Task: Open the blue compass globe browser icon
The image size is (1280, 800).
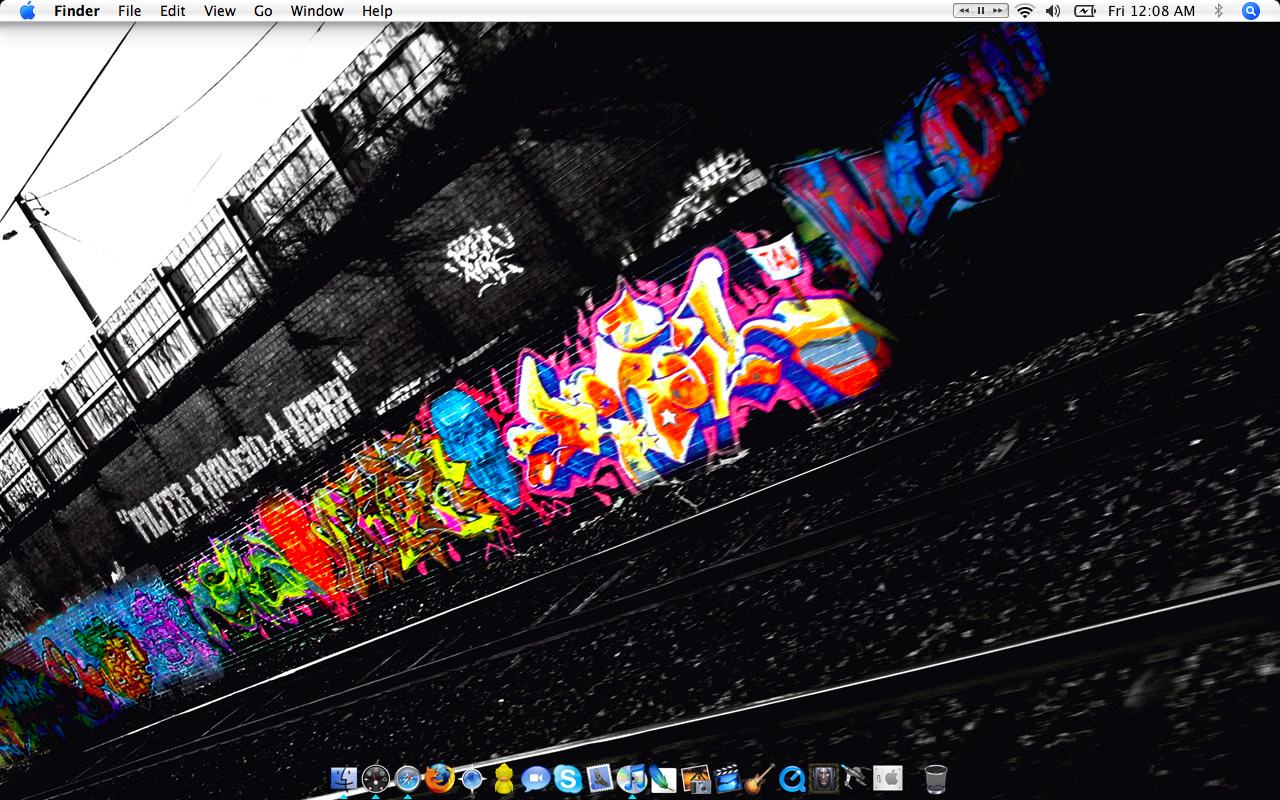Action: tap(472, 778)
